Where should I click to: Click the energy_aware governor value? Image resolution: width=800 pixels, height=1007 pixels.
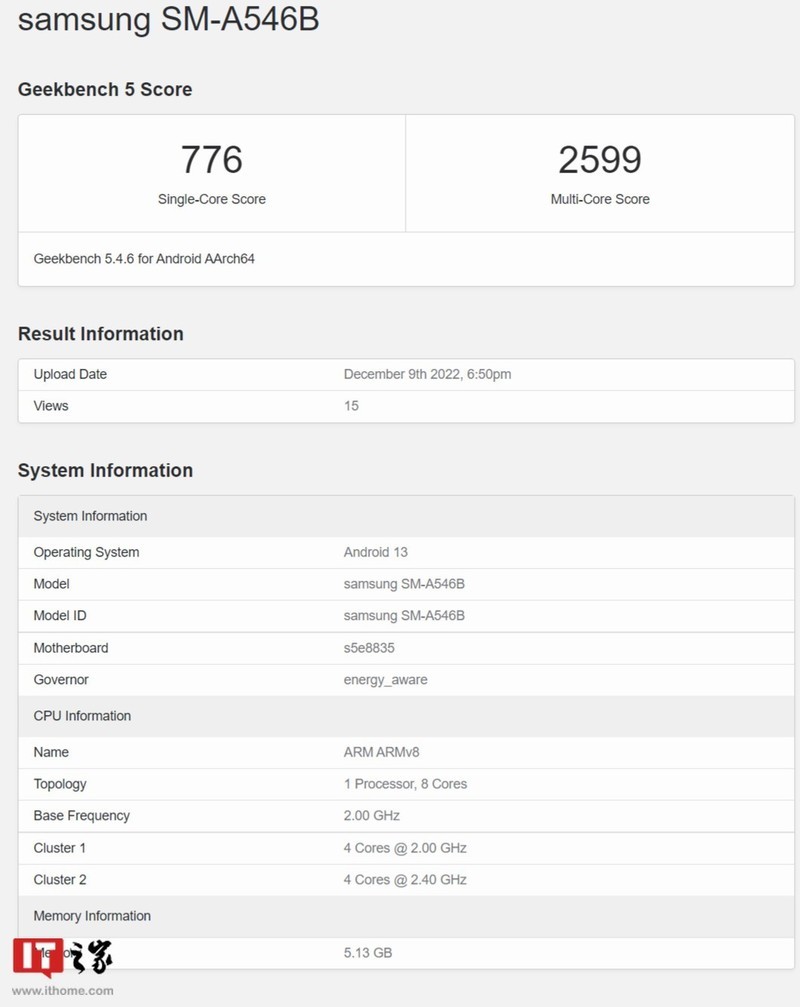(385, 680)
